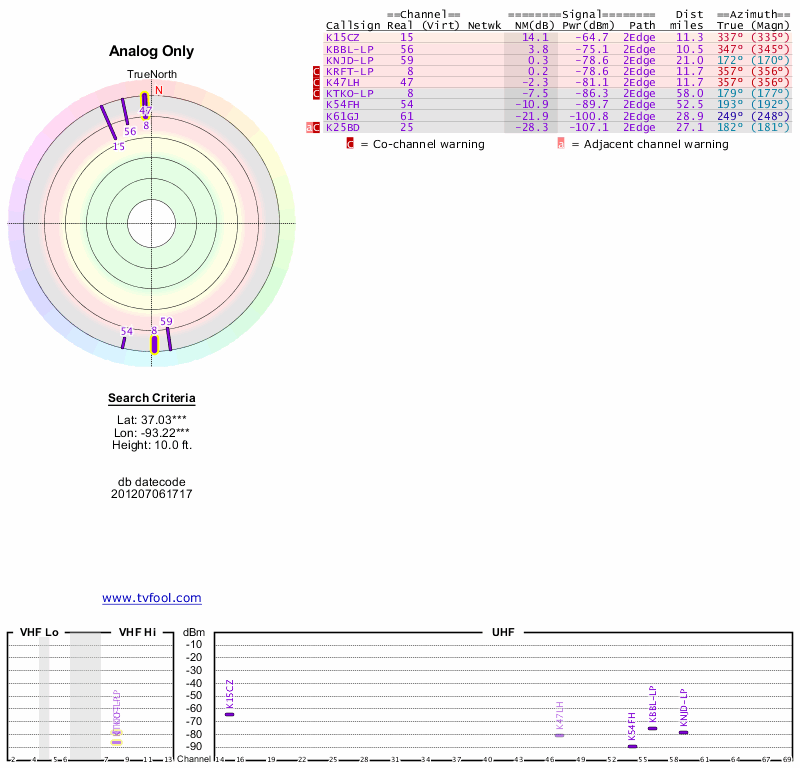800x768 pixels.
Task: Select channel 59 marker on radar plot
Action: [x=169, y=339]
